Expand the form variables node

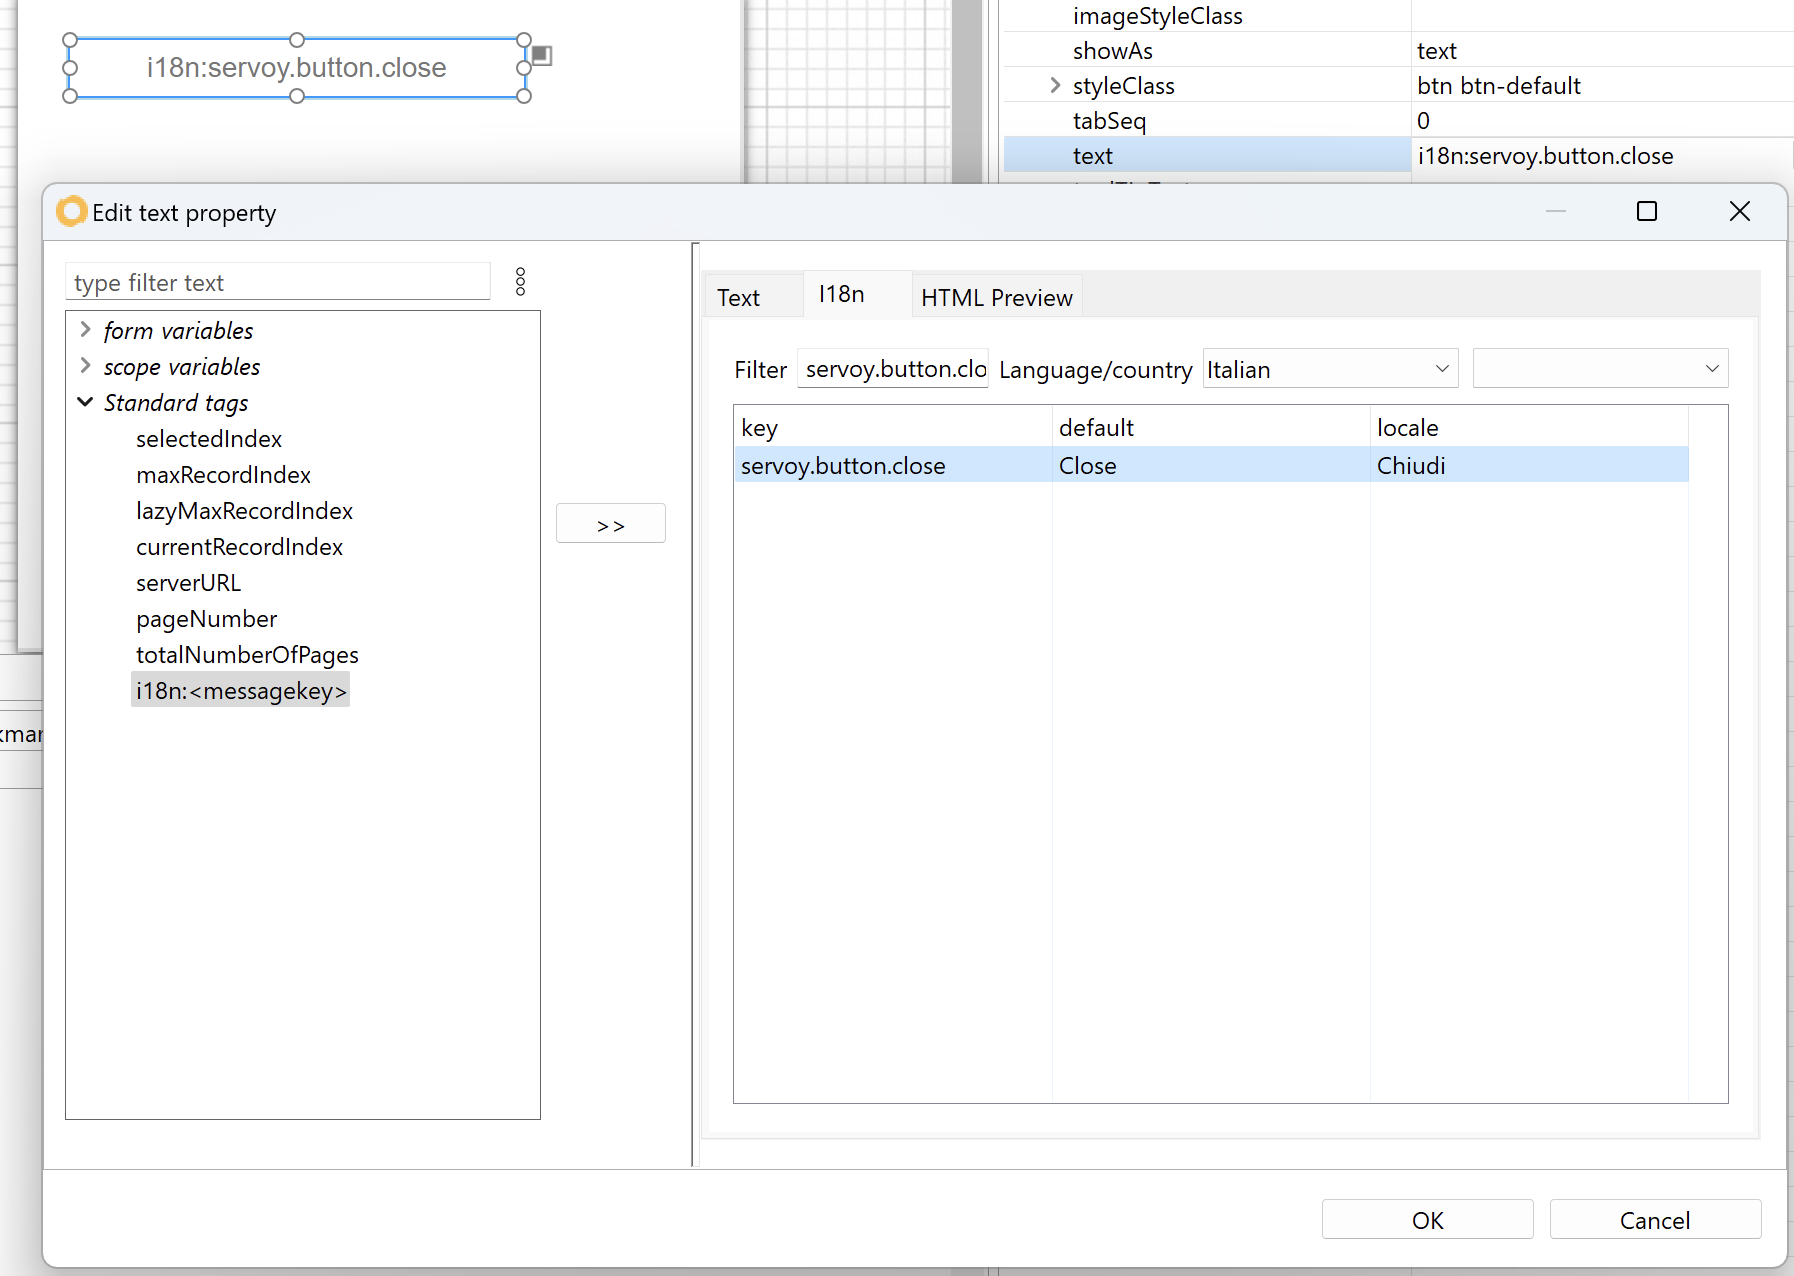tap(85, 330)
